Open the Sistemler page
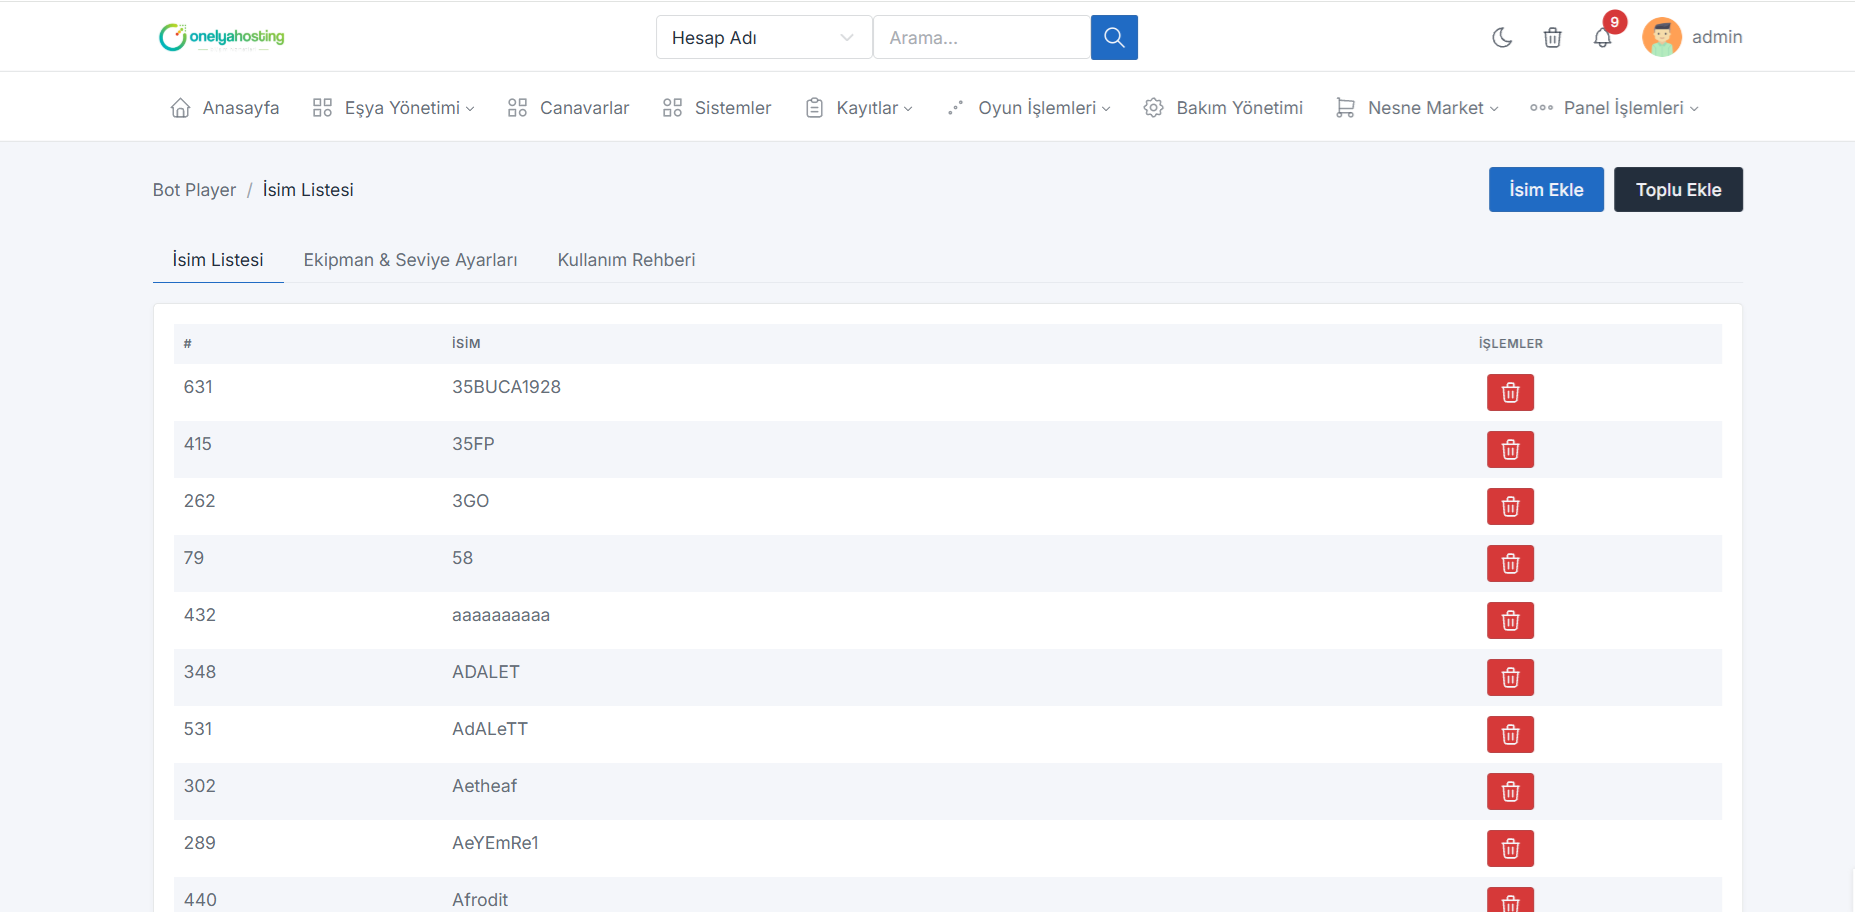Screen dimensions: 1855x912 click(x=716, y=108)
